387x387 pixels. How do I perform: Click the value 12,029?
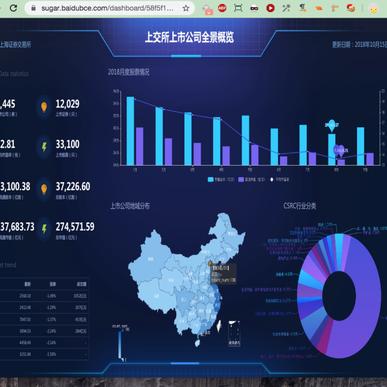[x=67, y=104]
